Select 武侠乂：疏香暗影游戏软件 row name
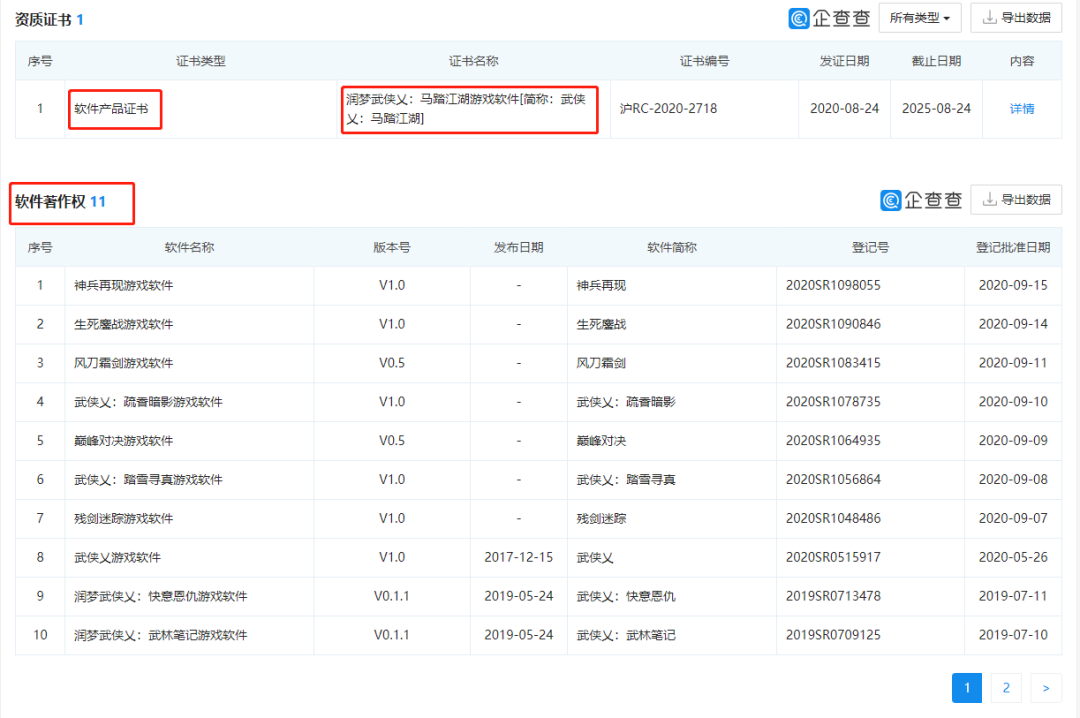The image size is (1080, 718). [148, 402]
